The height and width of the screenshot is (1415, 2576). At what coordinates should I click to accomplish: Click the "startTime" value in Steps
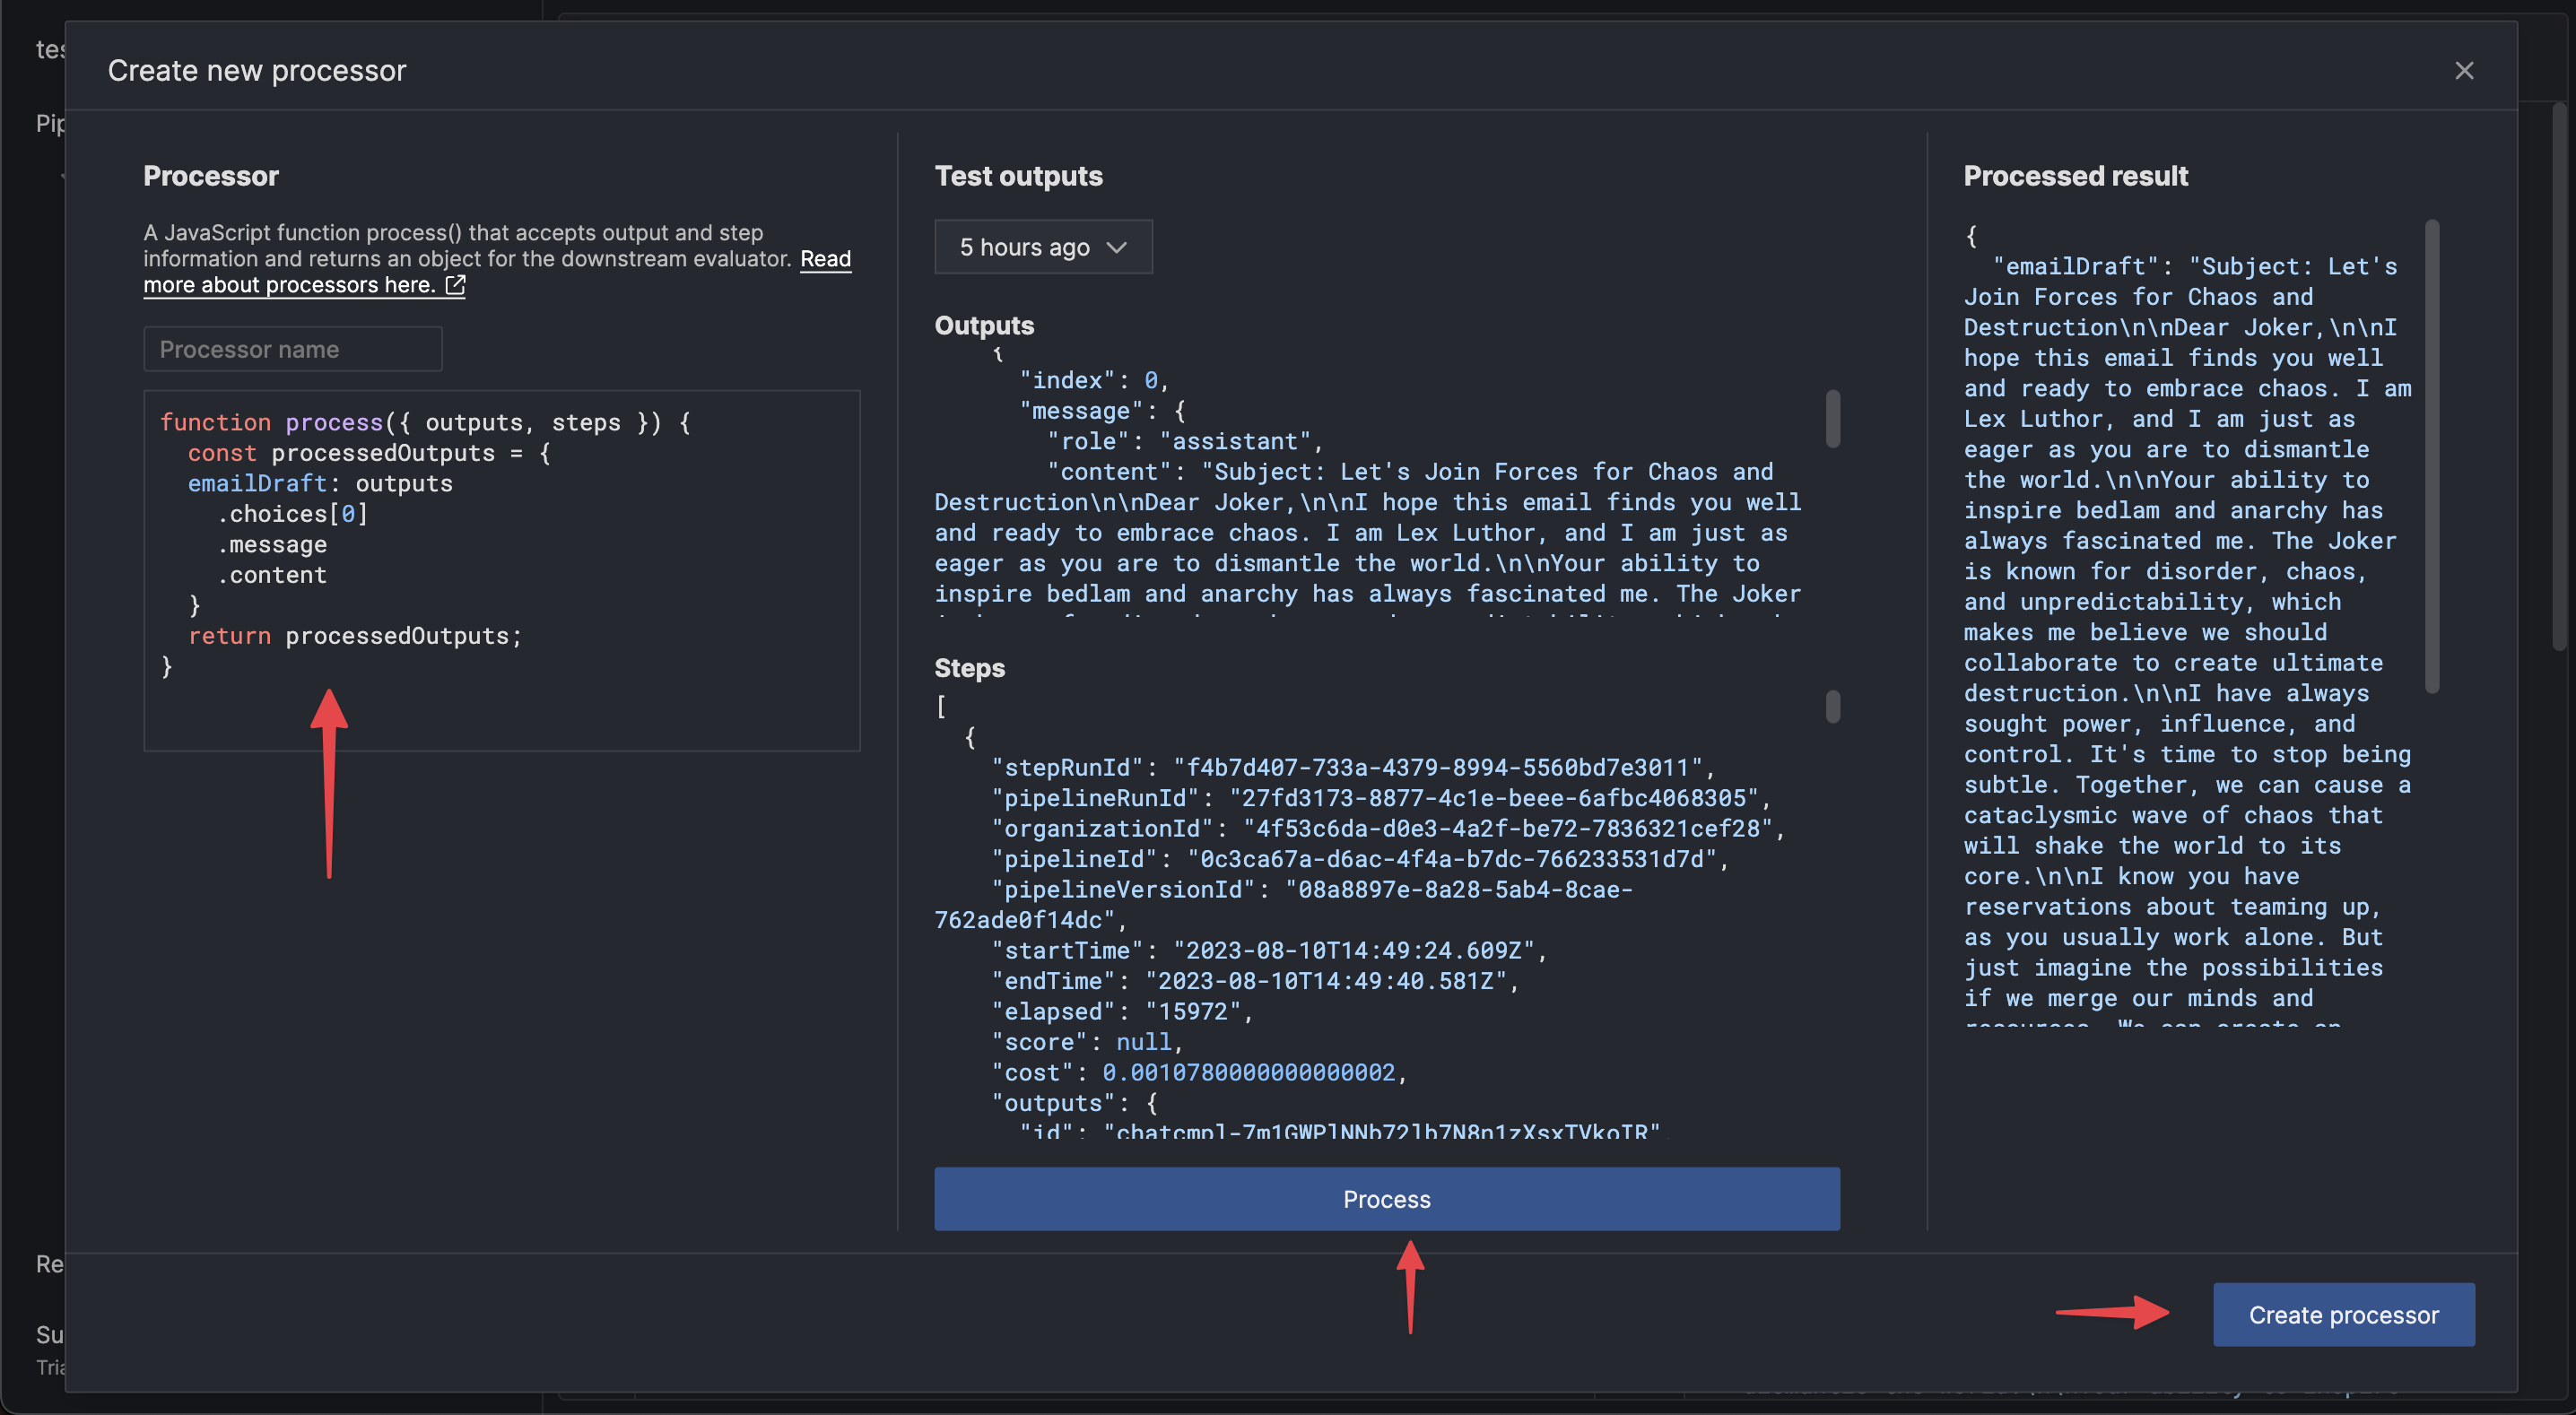1354,950
